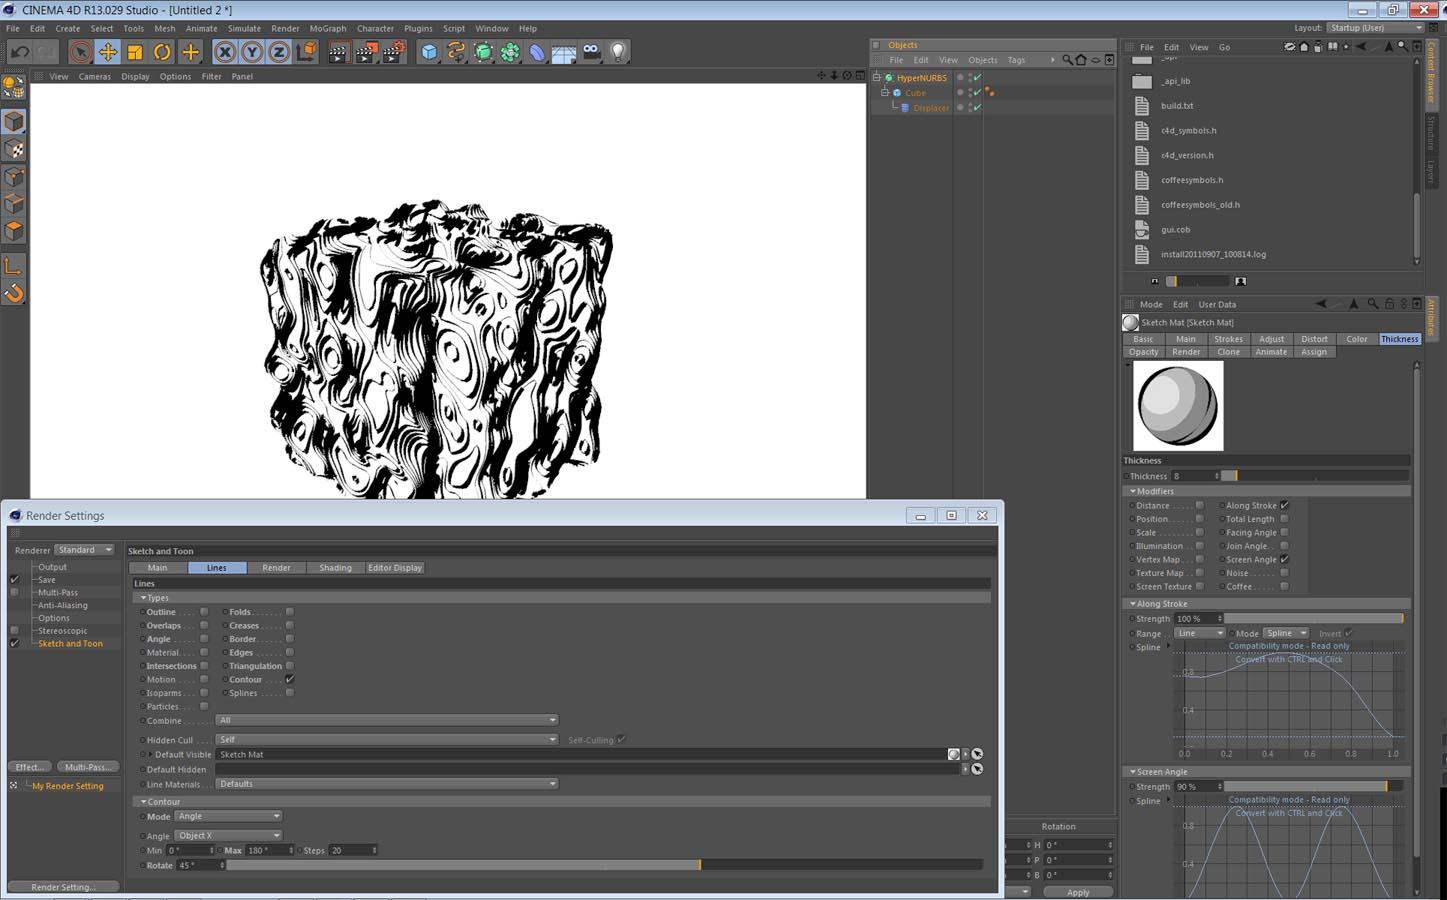
Task: Click the Camera object icon
Action: pos(591,52)
